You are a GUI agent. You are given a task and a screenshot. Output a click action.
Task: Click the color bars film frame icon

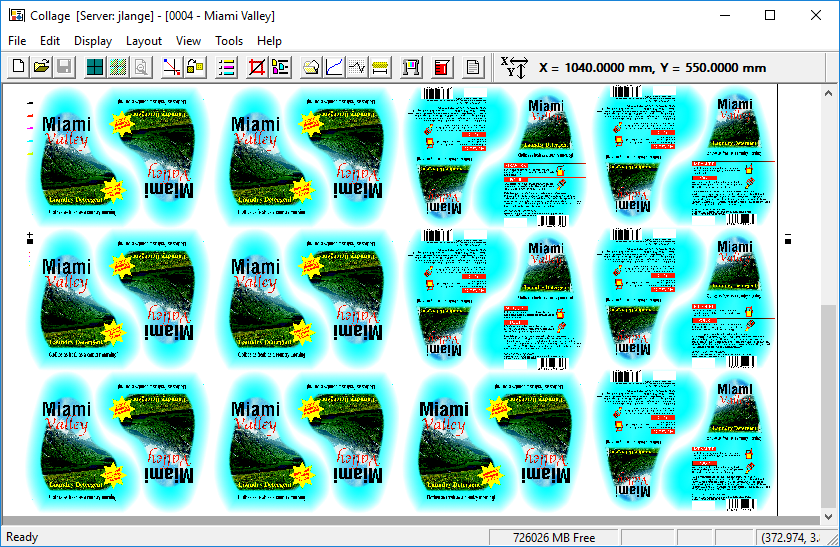click(411, 68)
